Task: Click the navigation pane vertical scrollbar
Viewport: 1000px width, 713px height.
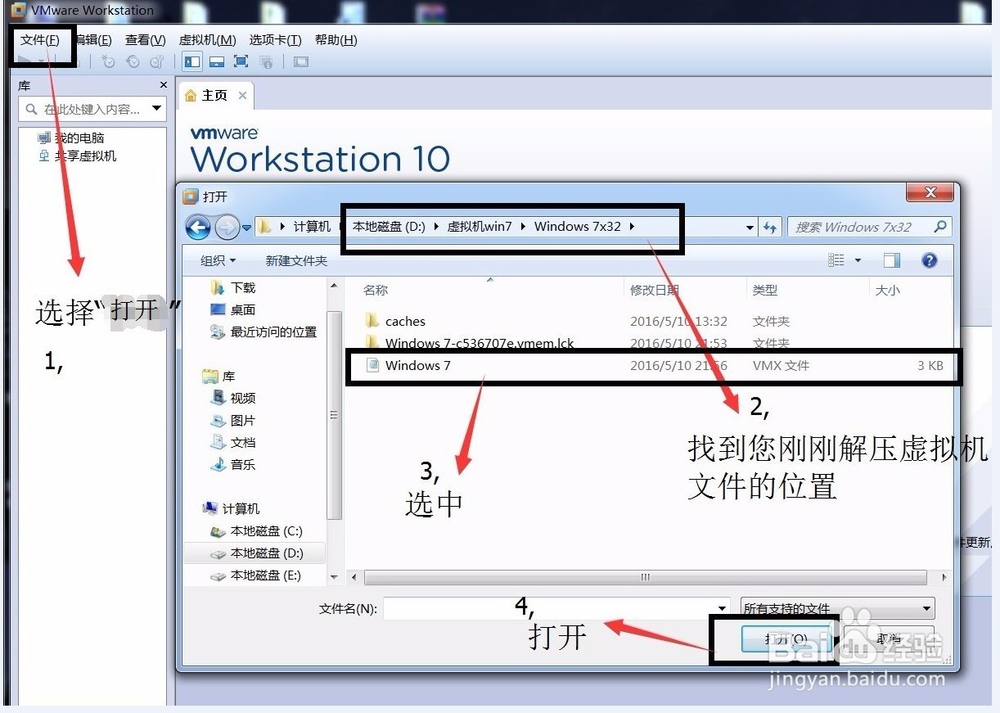Action: pyautogui.click(x=334, y=415)
